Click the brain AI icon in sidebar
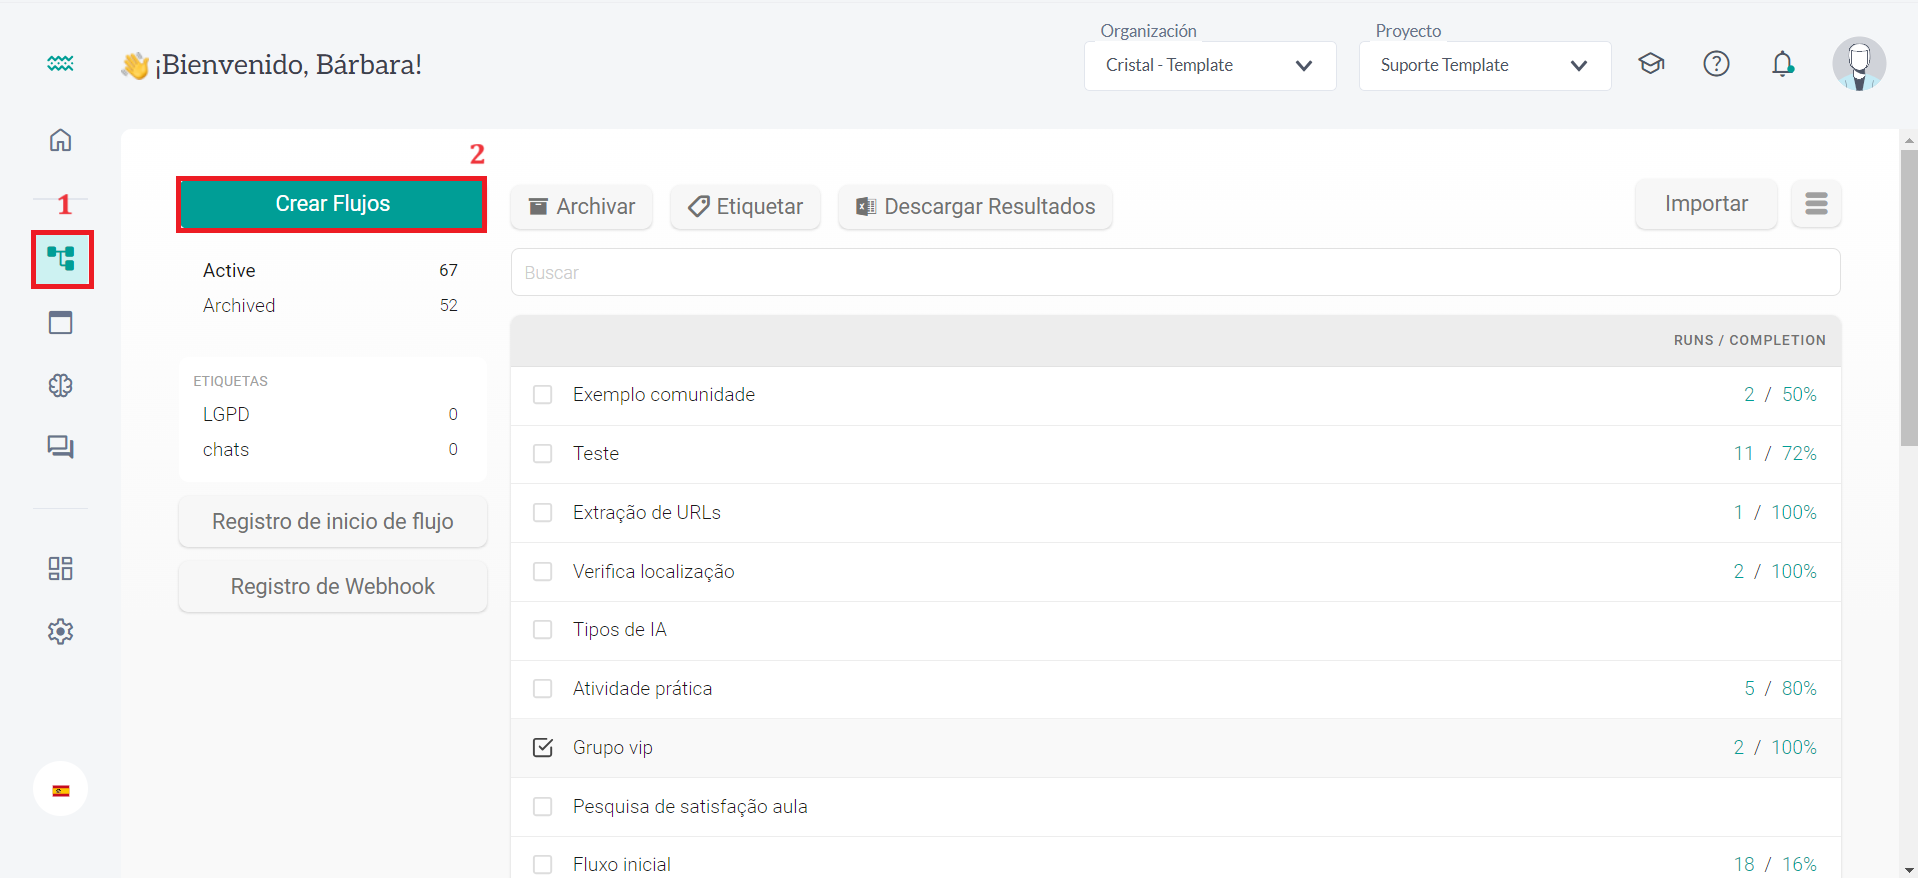Image resolution: width=1918 pixels, height=878 pixels. 61,385
